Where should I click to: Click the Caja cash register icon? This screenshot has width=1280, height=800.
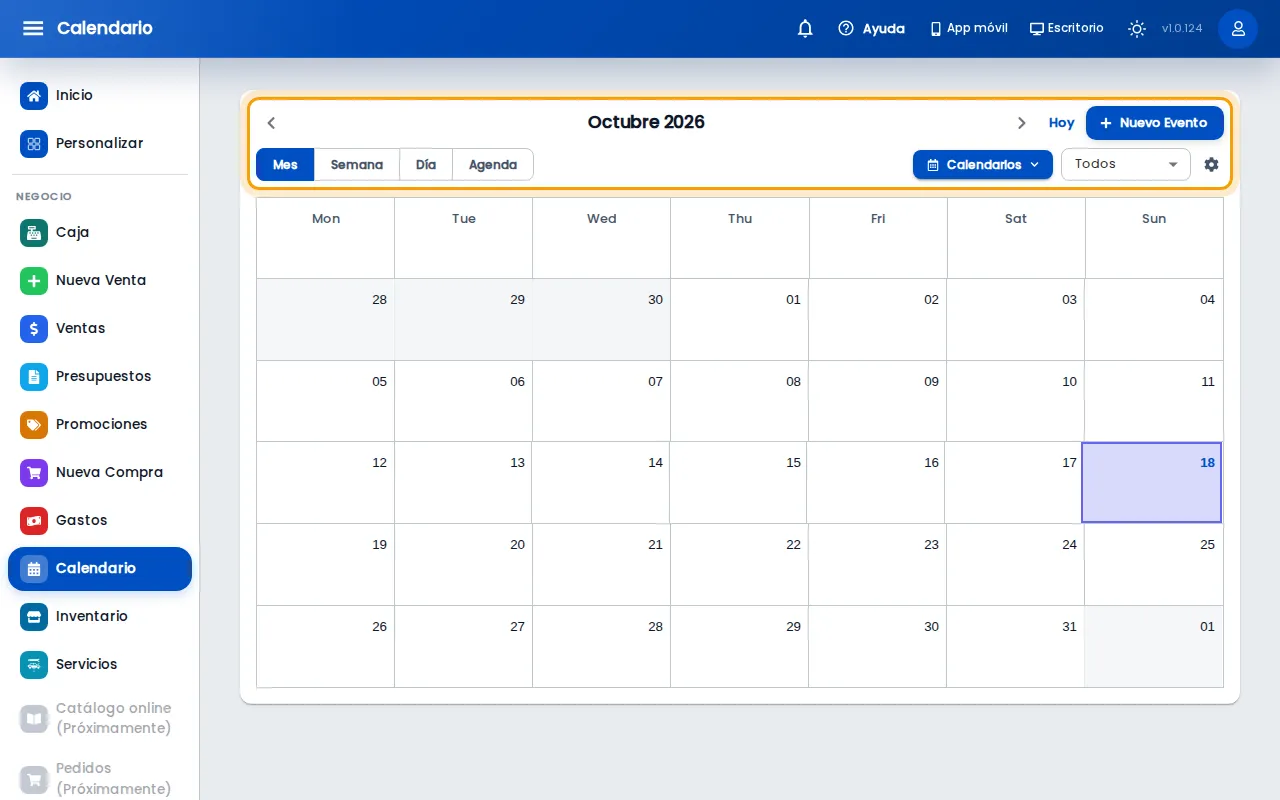tap(34, 233)
